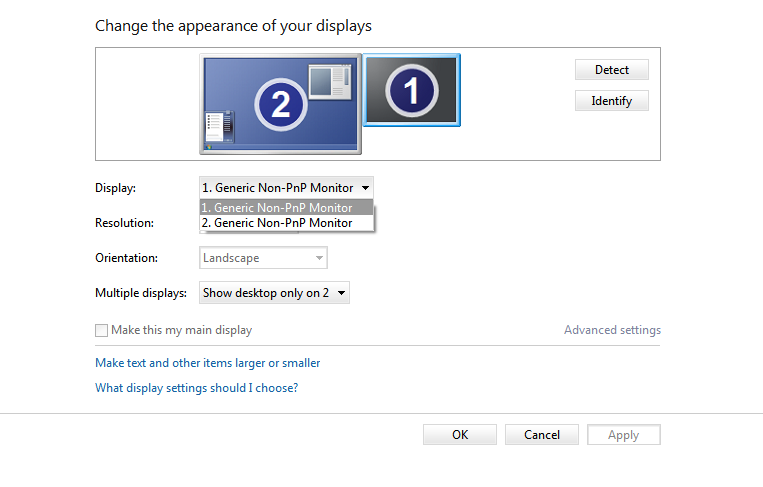This screenshot has height=487, width=763.
Task: Open the Multiple displays dropdown
Action: (274, 293)
